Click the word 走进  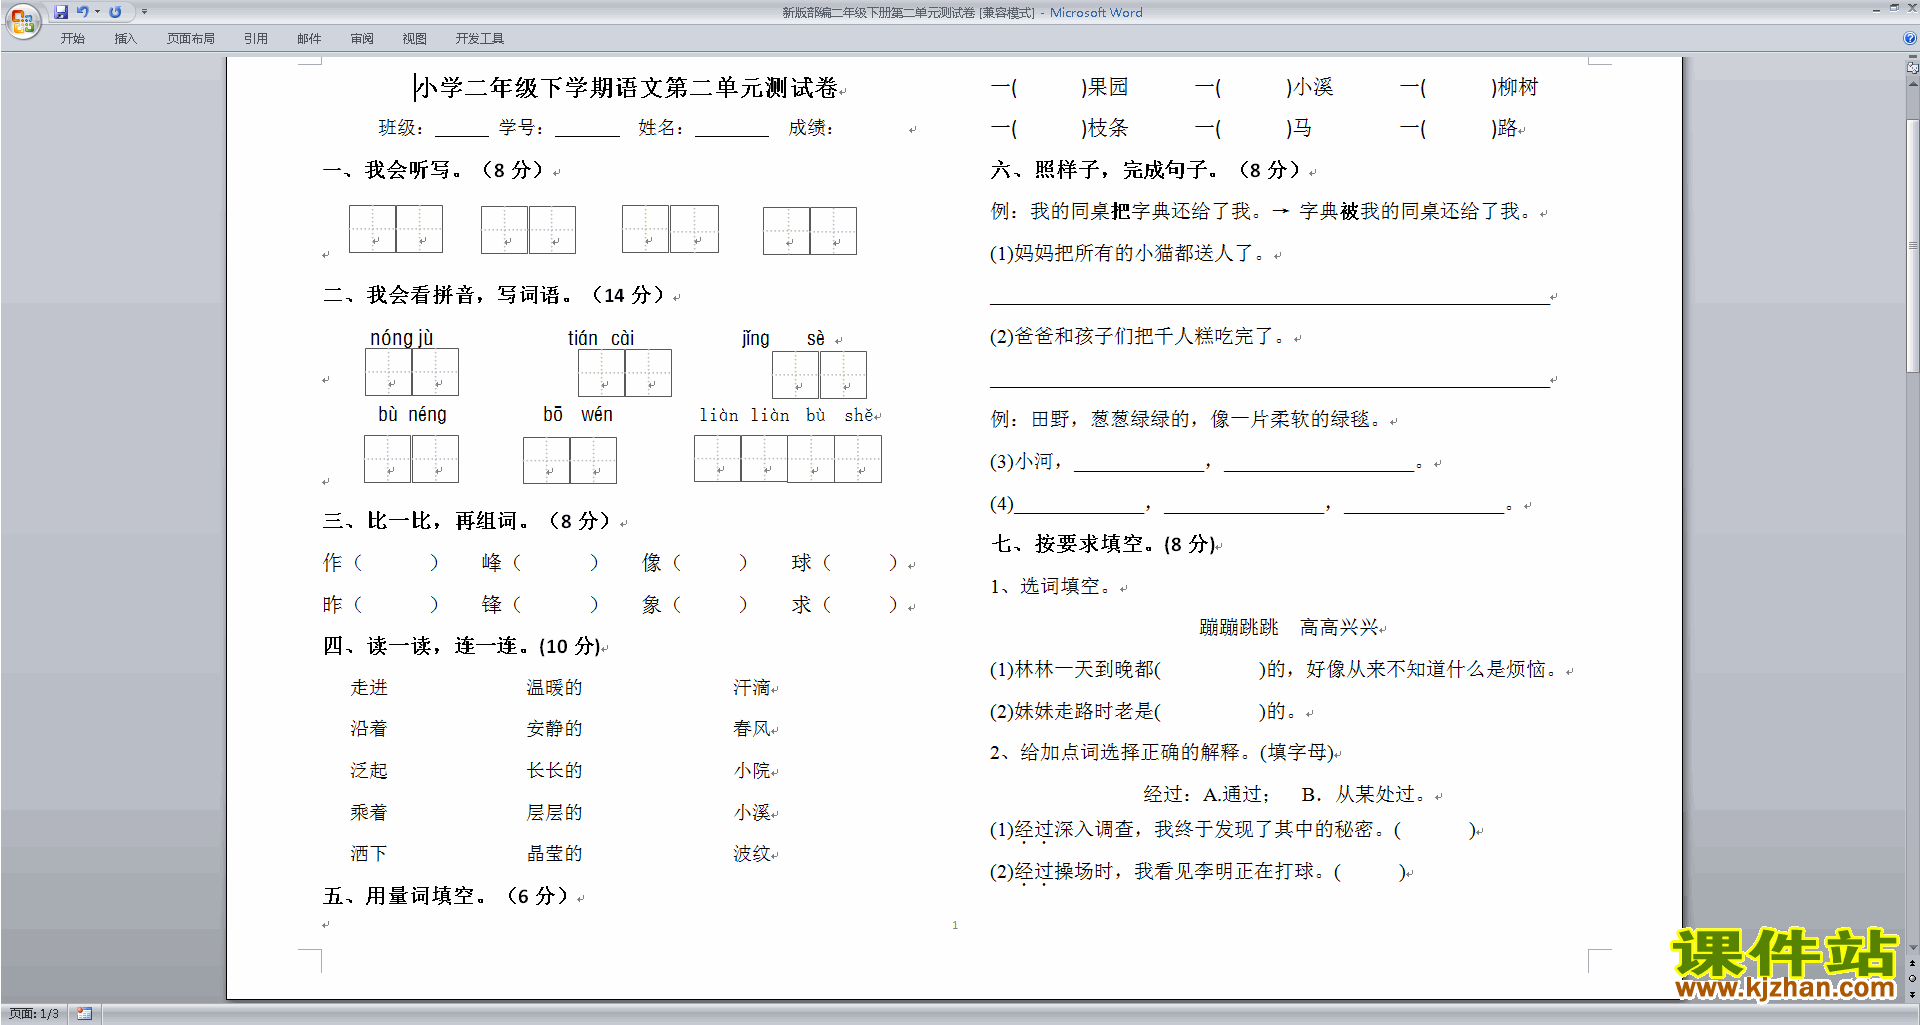369,688
